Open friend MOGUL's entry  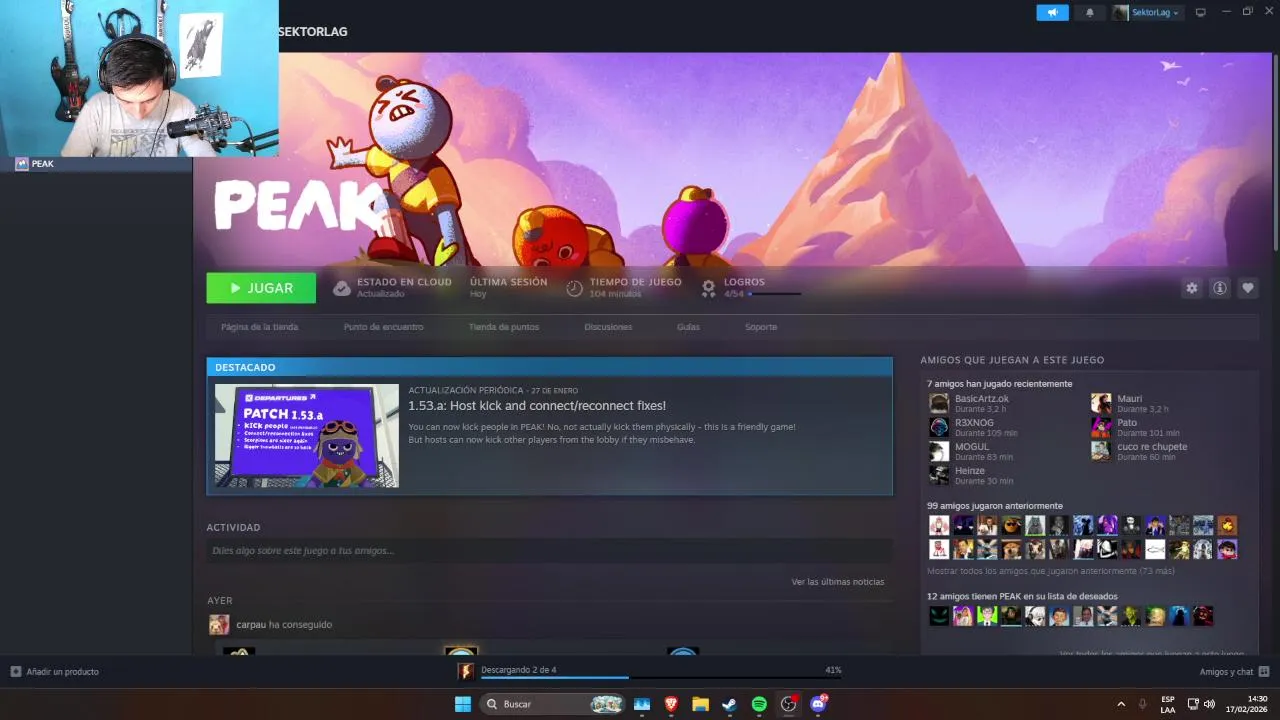tap(970, 451)
